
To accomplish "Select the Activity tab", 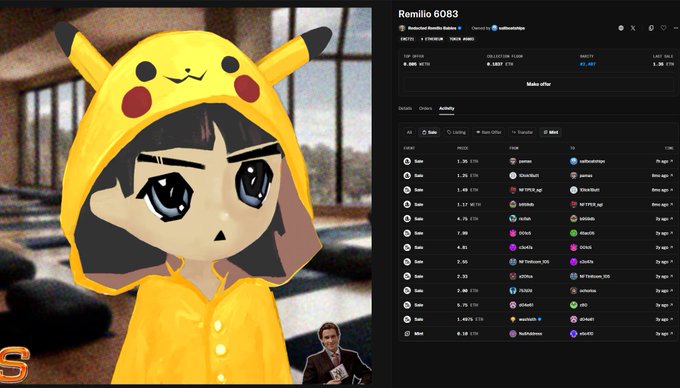I will [x=447, y=108].
